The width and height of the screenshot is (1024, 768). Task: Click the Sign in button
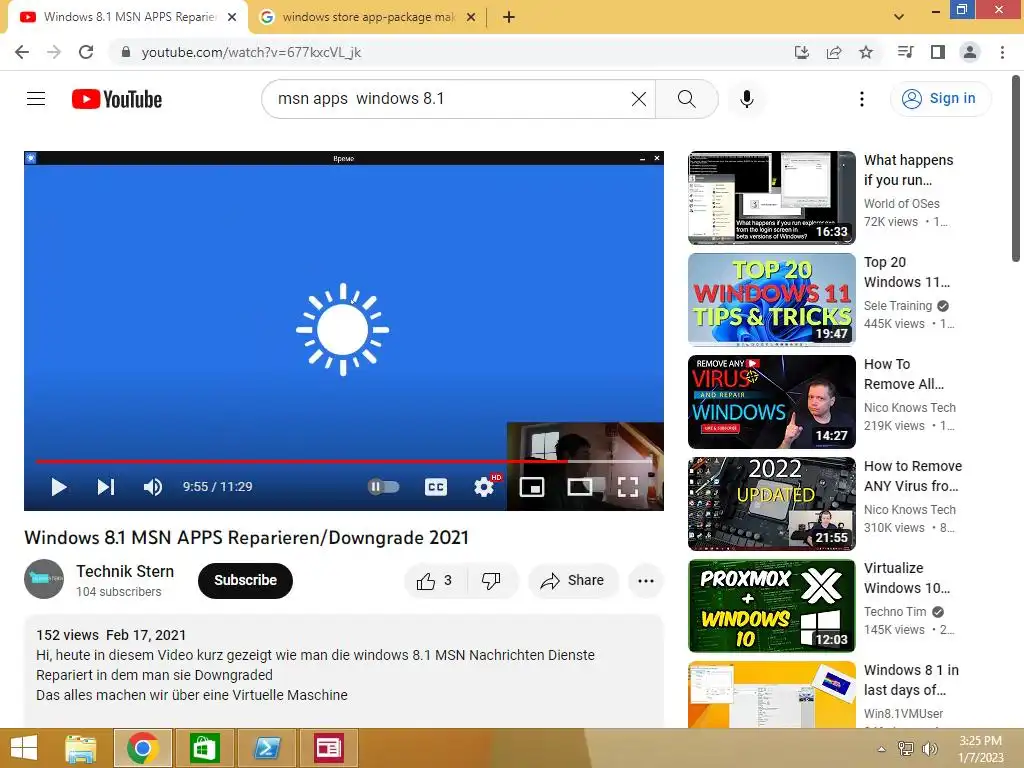pyautogui.click(x=940, y=99)
